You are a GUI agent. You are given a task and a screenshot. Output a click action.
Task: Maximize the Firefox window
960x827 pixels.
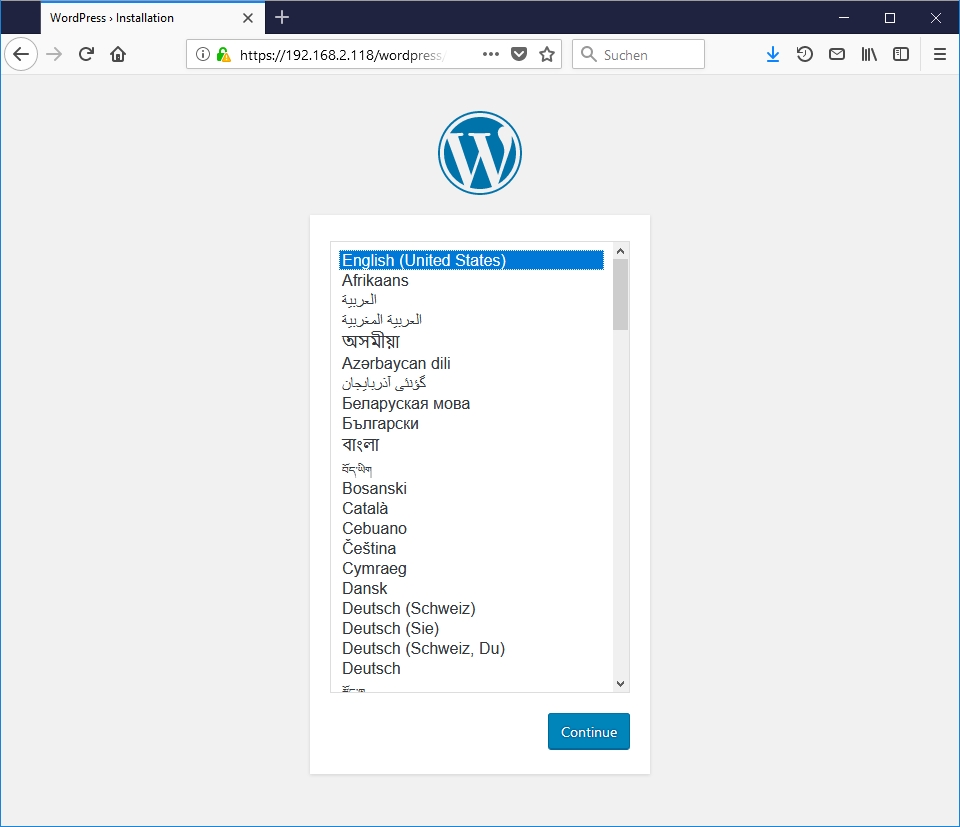890,18
